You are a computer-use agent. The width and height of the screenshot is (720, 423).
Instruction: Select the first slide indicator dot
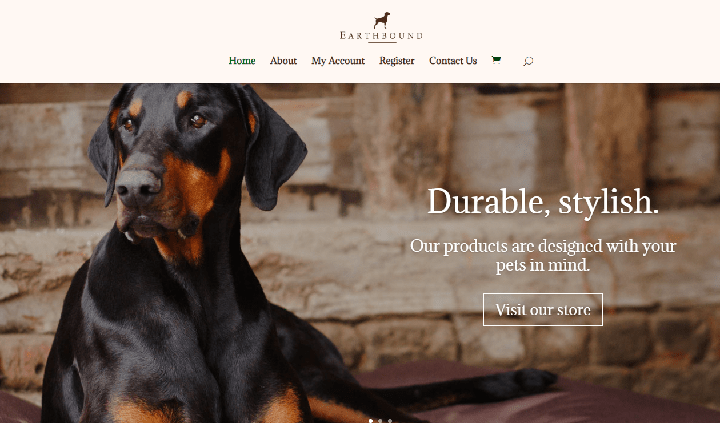click(x=371, y=420)
